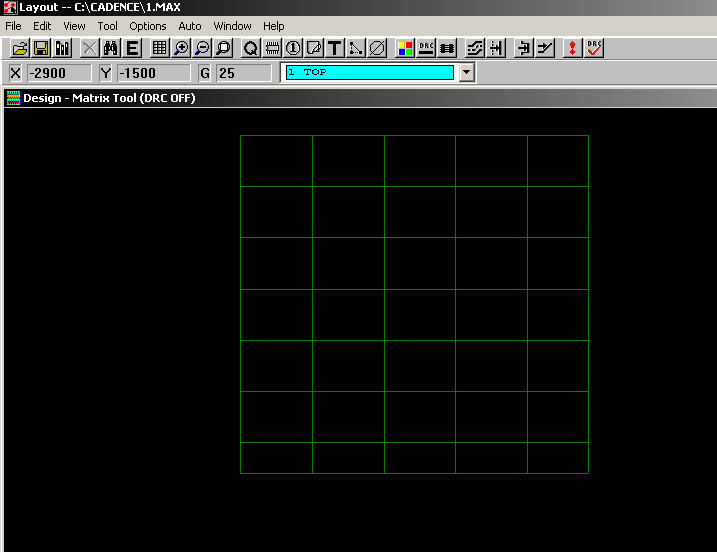717x552 pixels.
Task: Select the Auto Path Route mode icon
Action: pos(545,48)
